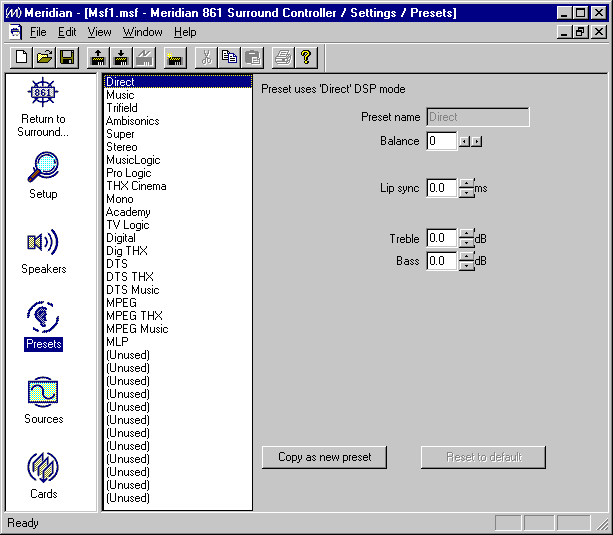Viewport: 613px width, 535px height.
Task: Open the Setup sidebar page
Action: 43,176
